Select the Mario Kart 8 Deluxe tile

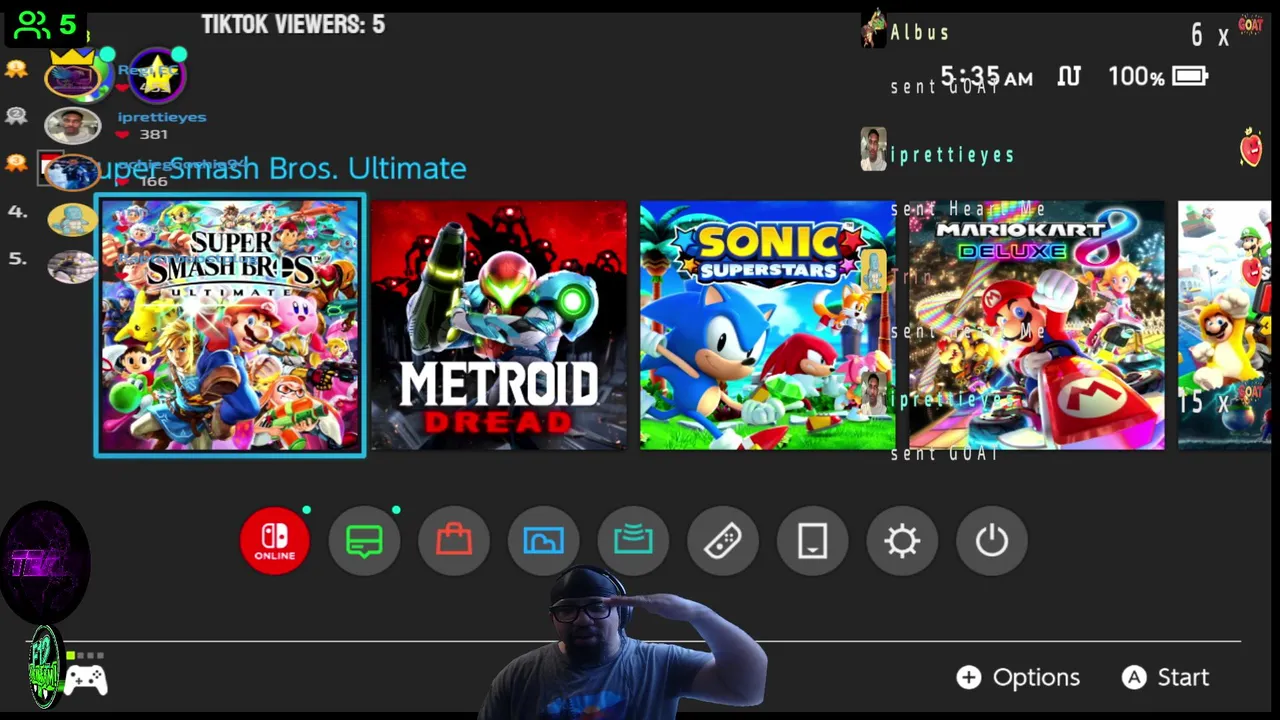[x=1037, y=325]
